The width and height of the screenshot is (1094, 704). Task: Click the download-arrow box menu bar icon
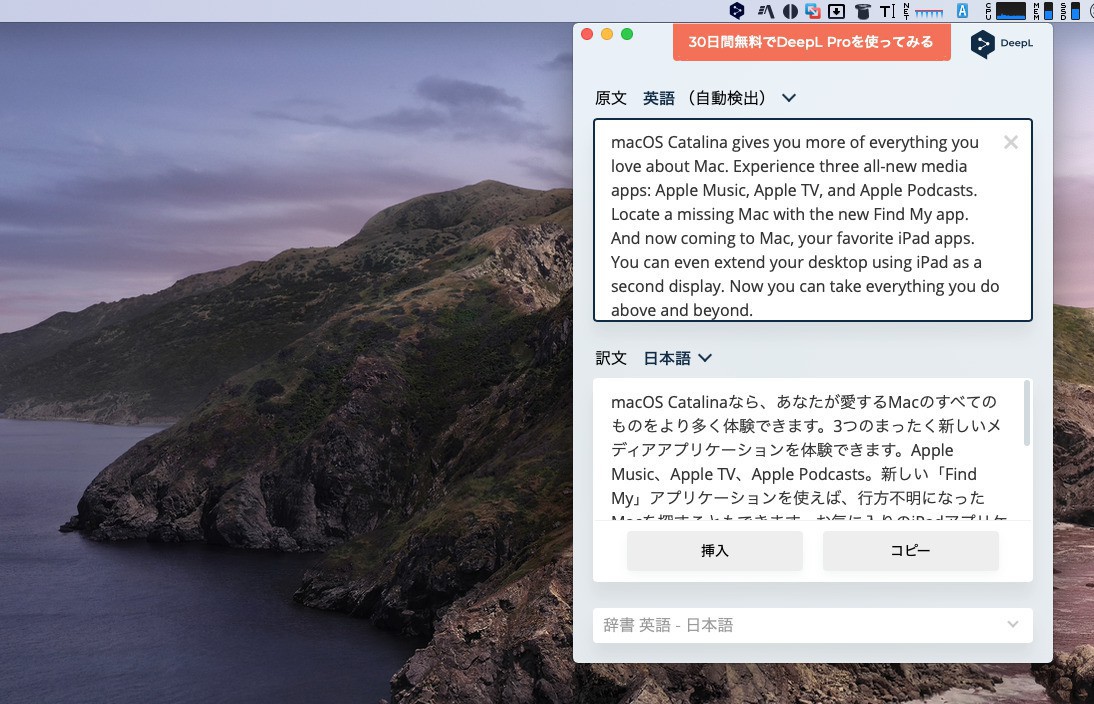click(x=837, y=10)
